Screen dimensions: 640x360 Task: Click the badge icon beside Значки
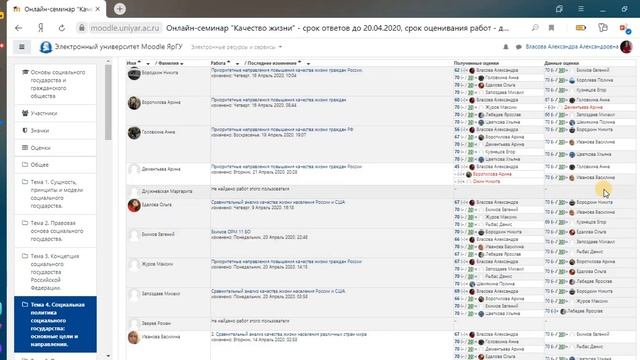25,130
